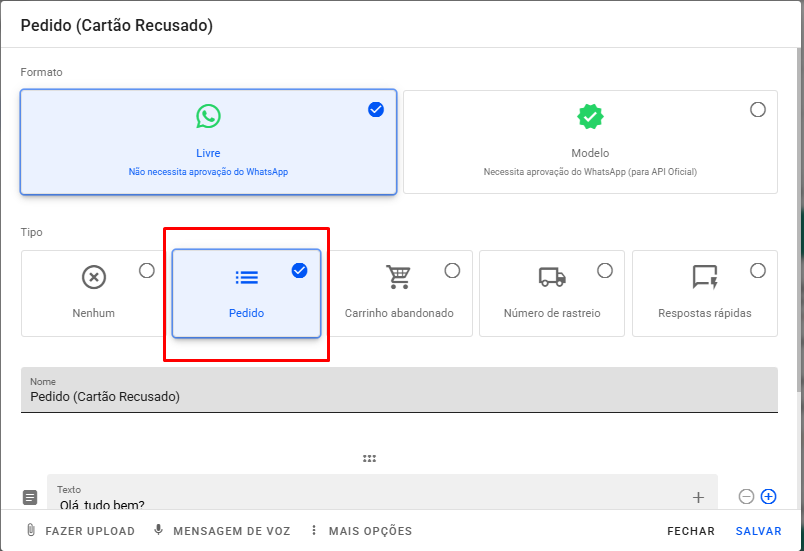Click the list icon in Pedido card

pos(246,277)
